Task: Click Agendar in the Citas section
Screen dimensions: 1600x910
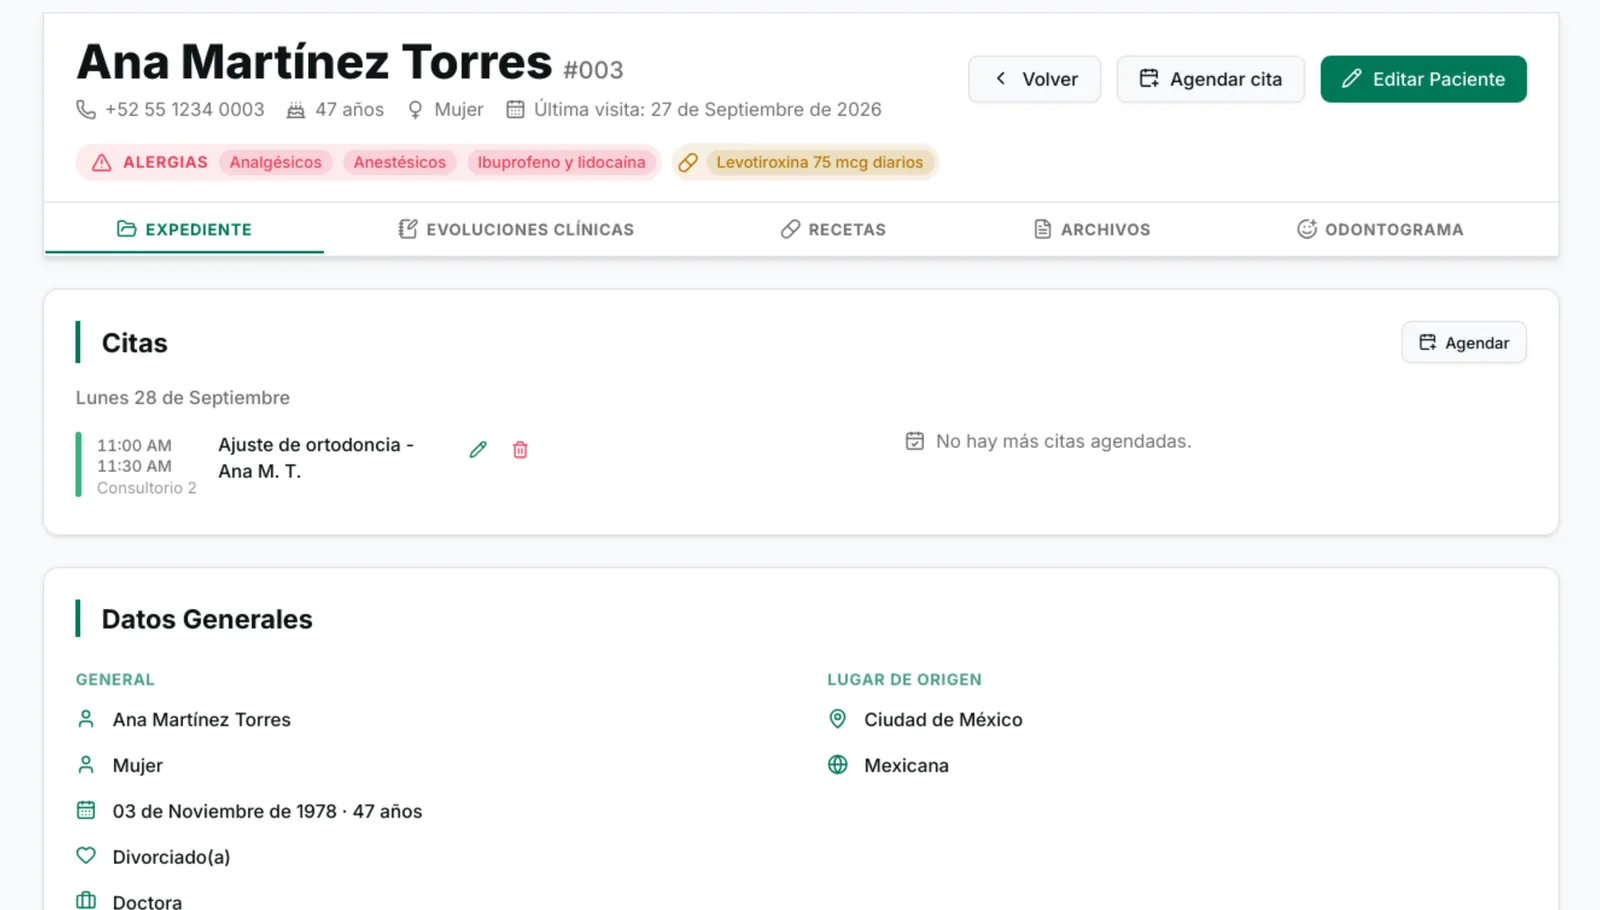Action: pos(1464,343)
